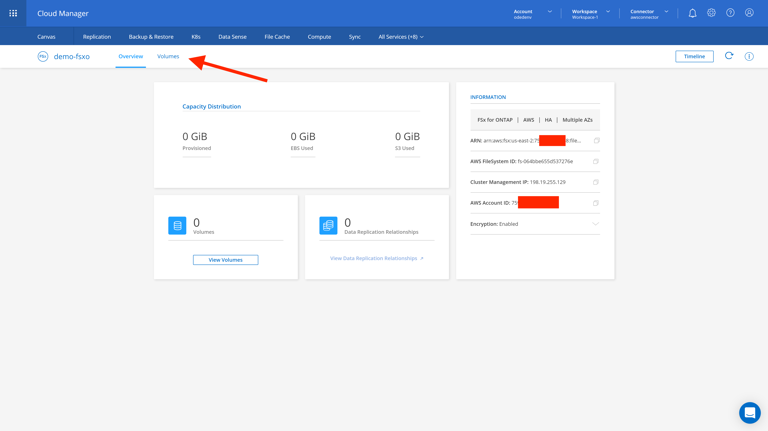The image size is (768, 431).
Task: Expand the Encryption row chevron
Action: tap(596, 224)
